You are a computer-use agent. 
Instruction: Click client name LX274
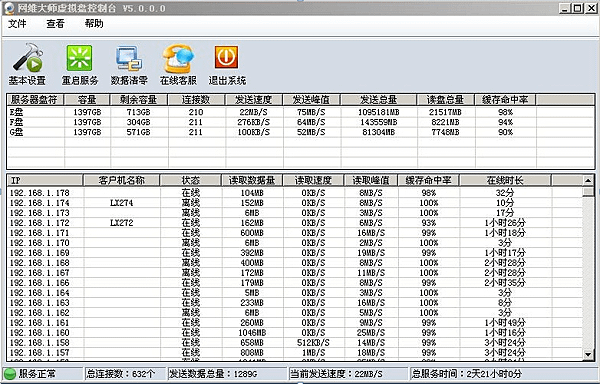(x=122, y=203)
